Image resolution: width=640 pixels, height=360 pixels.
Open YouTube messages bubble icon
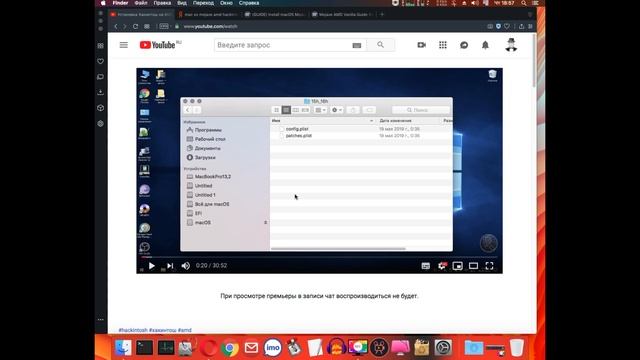464,45
